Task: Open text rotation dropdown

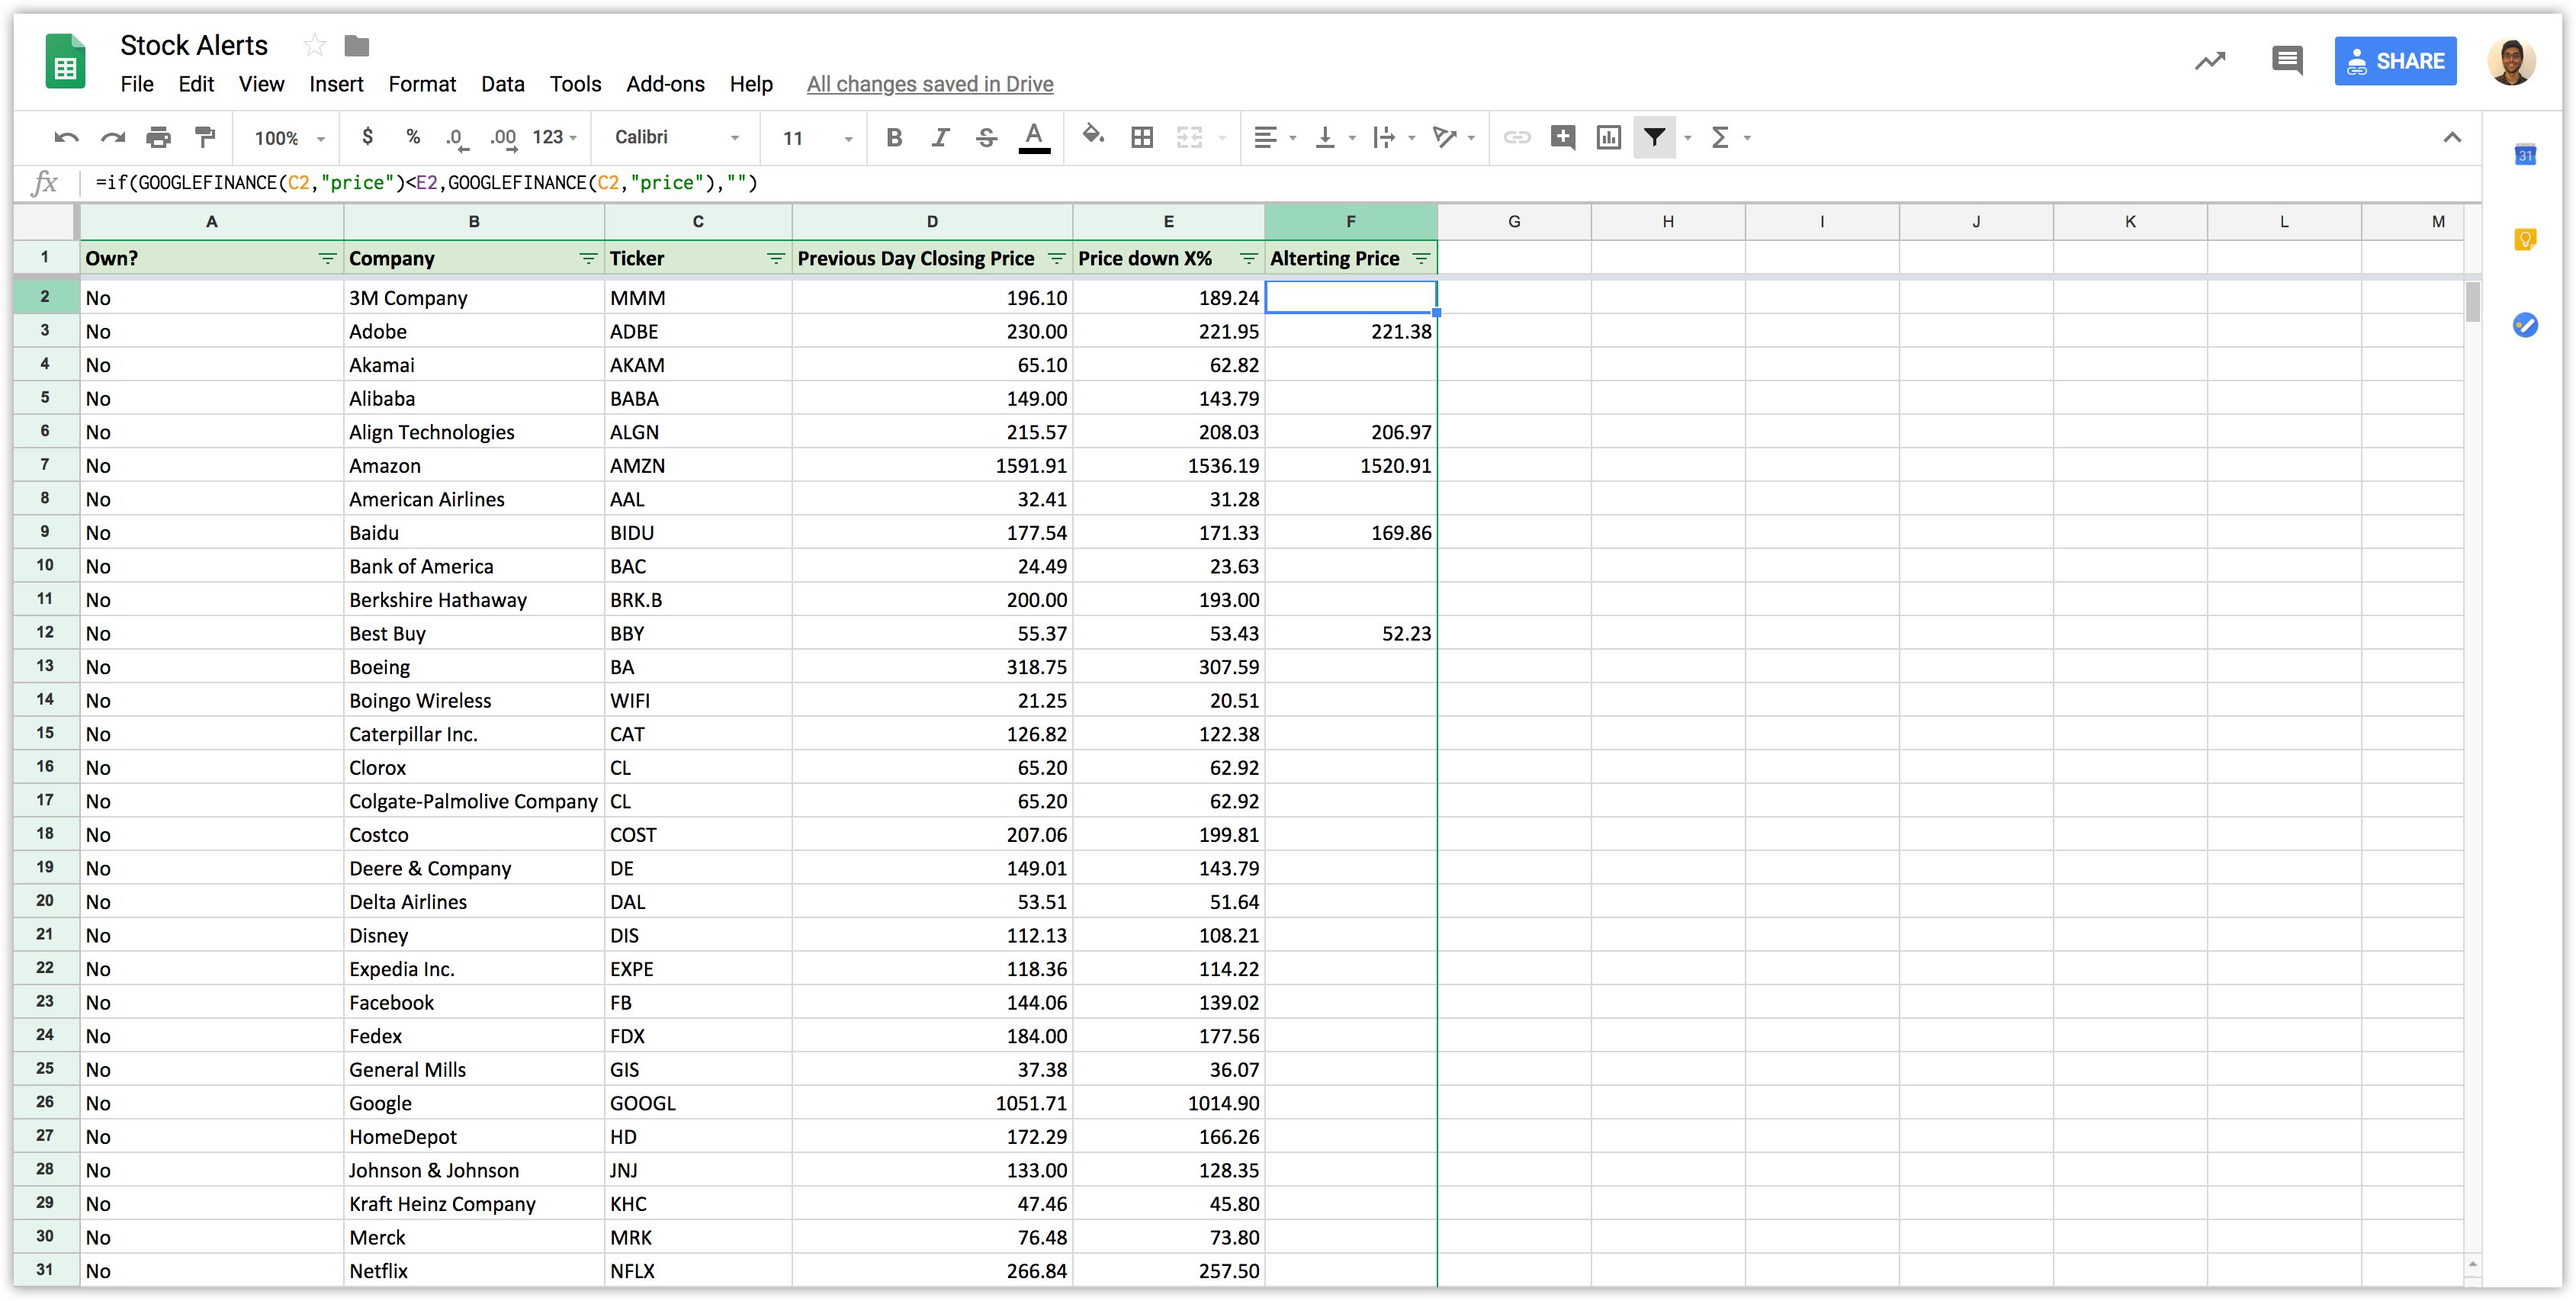Action: 1453,138
